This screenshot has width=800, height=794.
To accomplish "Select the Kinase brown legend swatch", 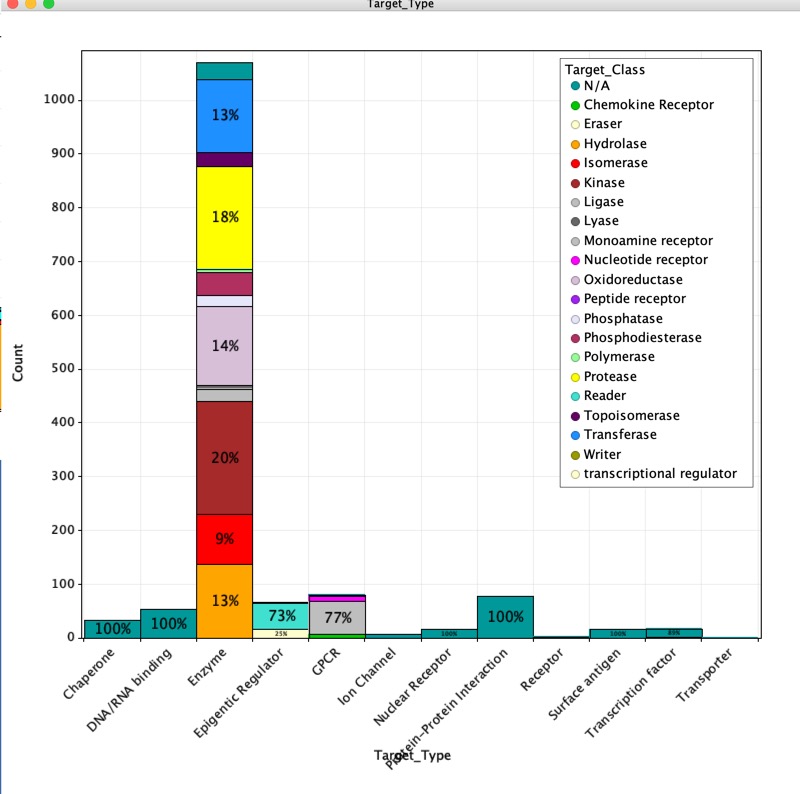I will (575, 183).
